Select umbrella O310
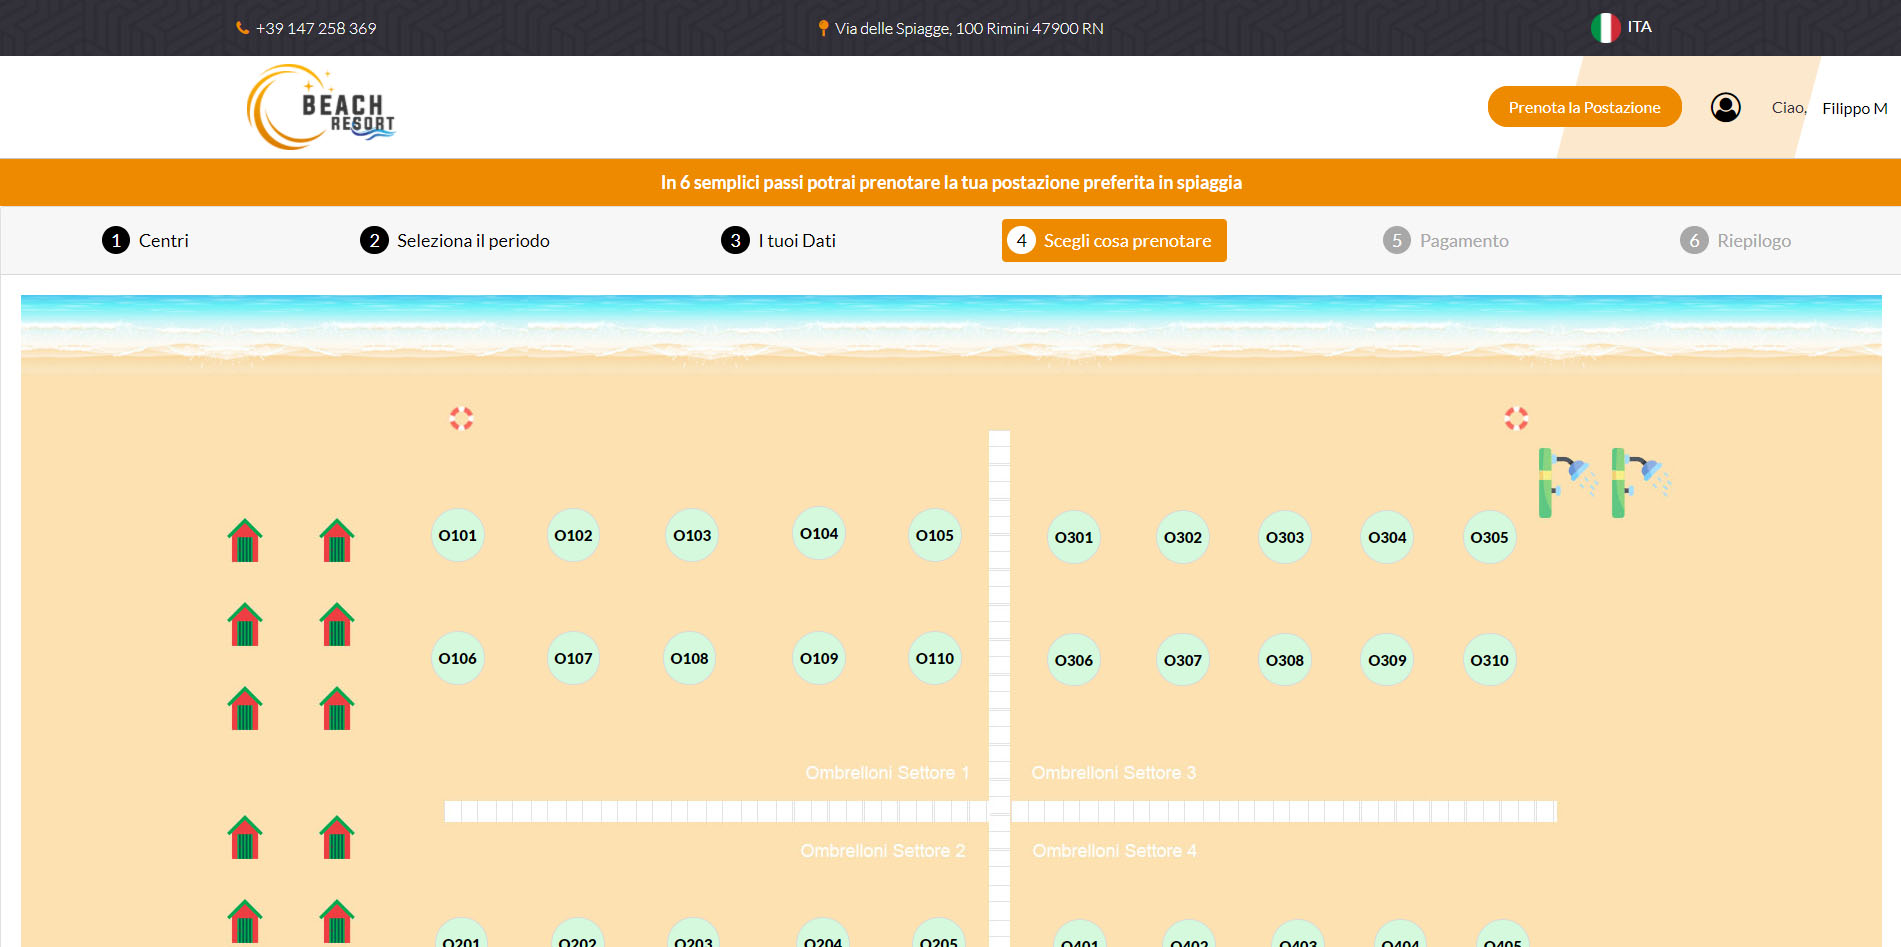This screenshot has height=947, width=1901. click(1488, 661)
